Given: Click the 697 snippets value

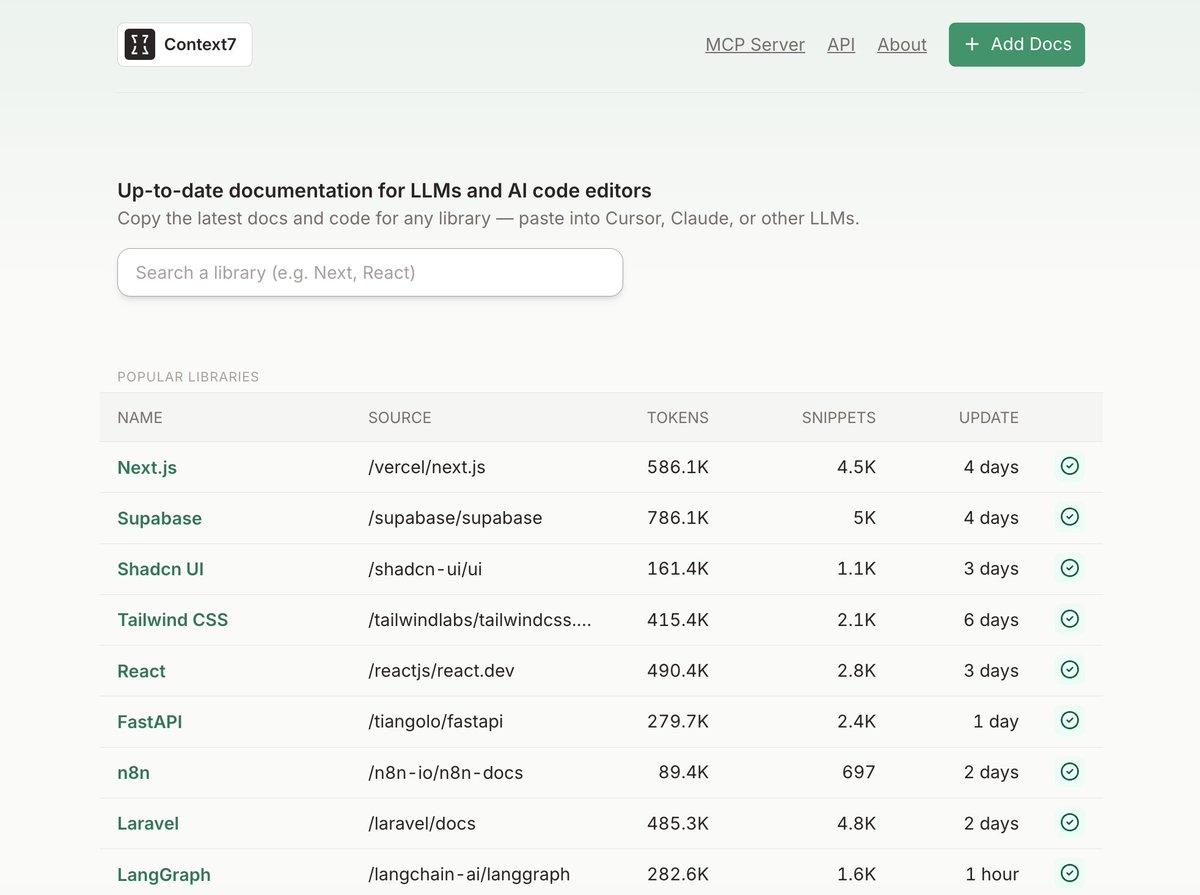Looking at the screenshot, I should coord(859,773).
